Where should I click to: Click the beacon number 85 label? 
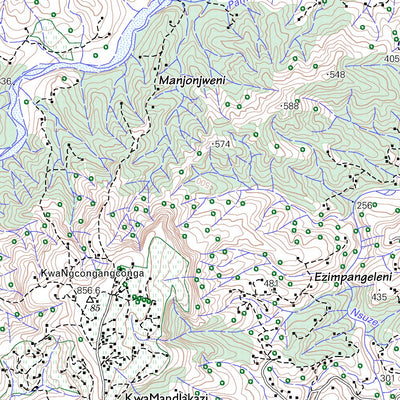(95, 308)
